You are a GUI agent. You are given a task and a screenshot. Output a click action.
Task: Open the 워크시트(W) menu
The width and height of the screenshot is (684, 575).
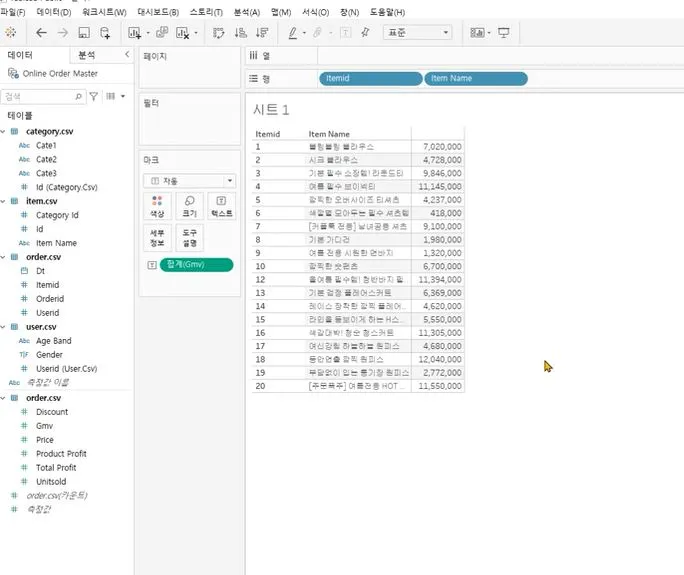coord(104,12)
